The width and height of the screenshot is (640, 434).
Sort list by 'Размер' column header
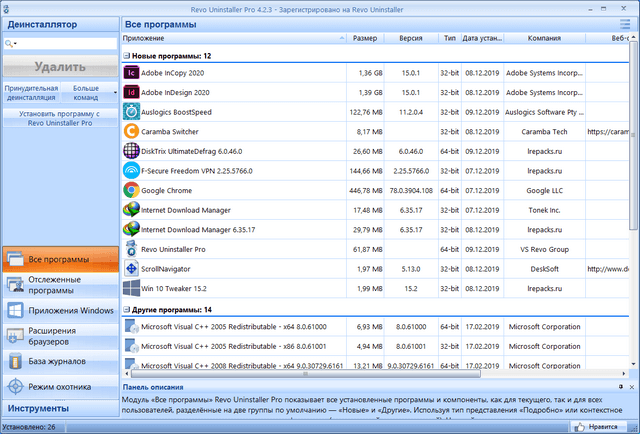coord(365,39)
